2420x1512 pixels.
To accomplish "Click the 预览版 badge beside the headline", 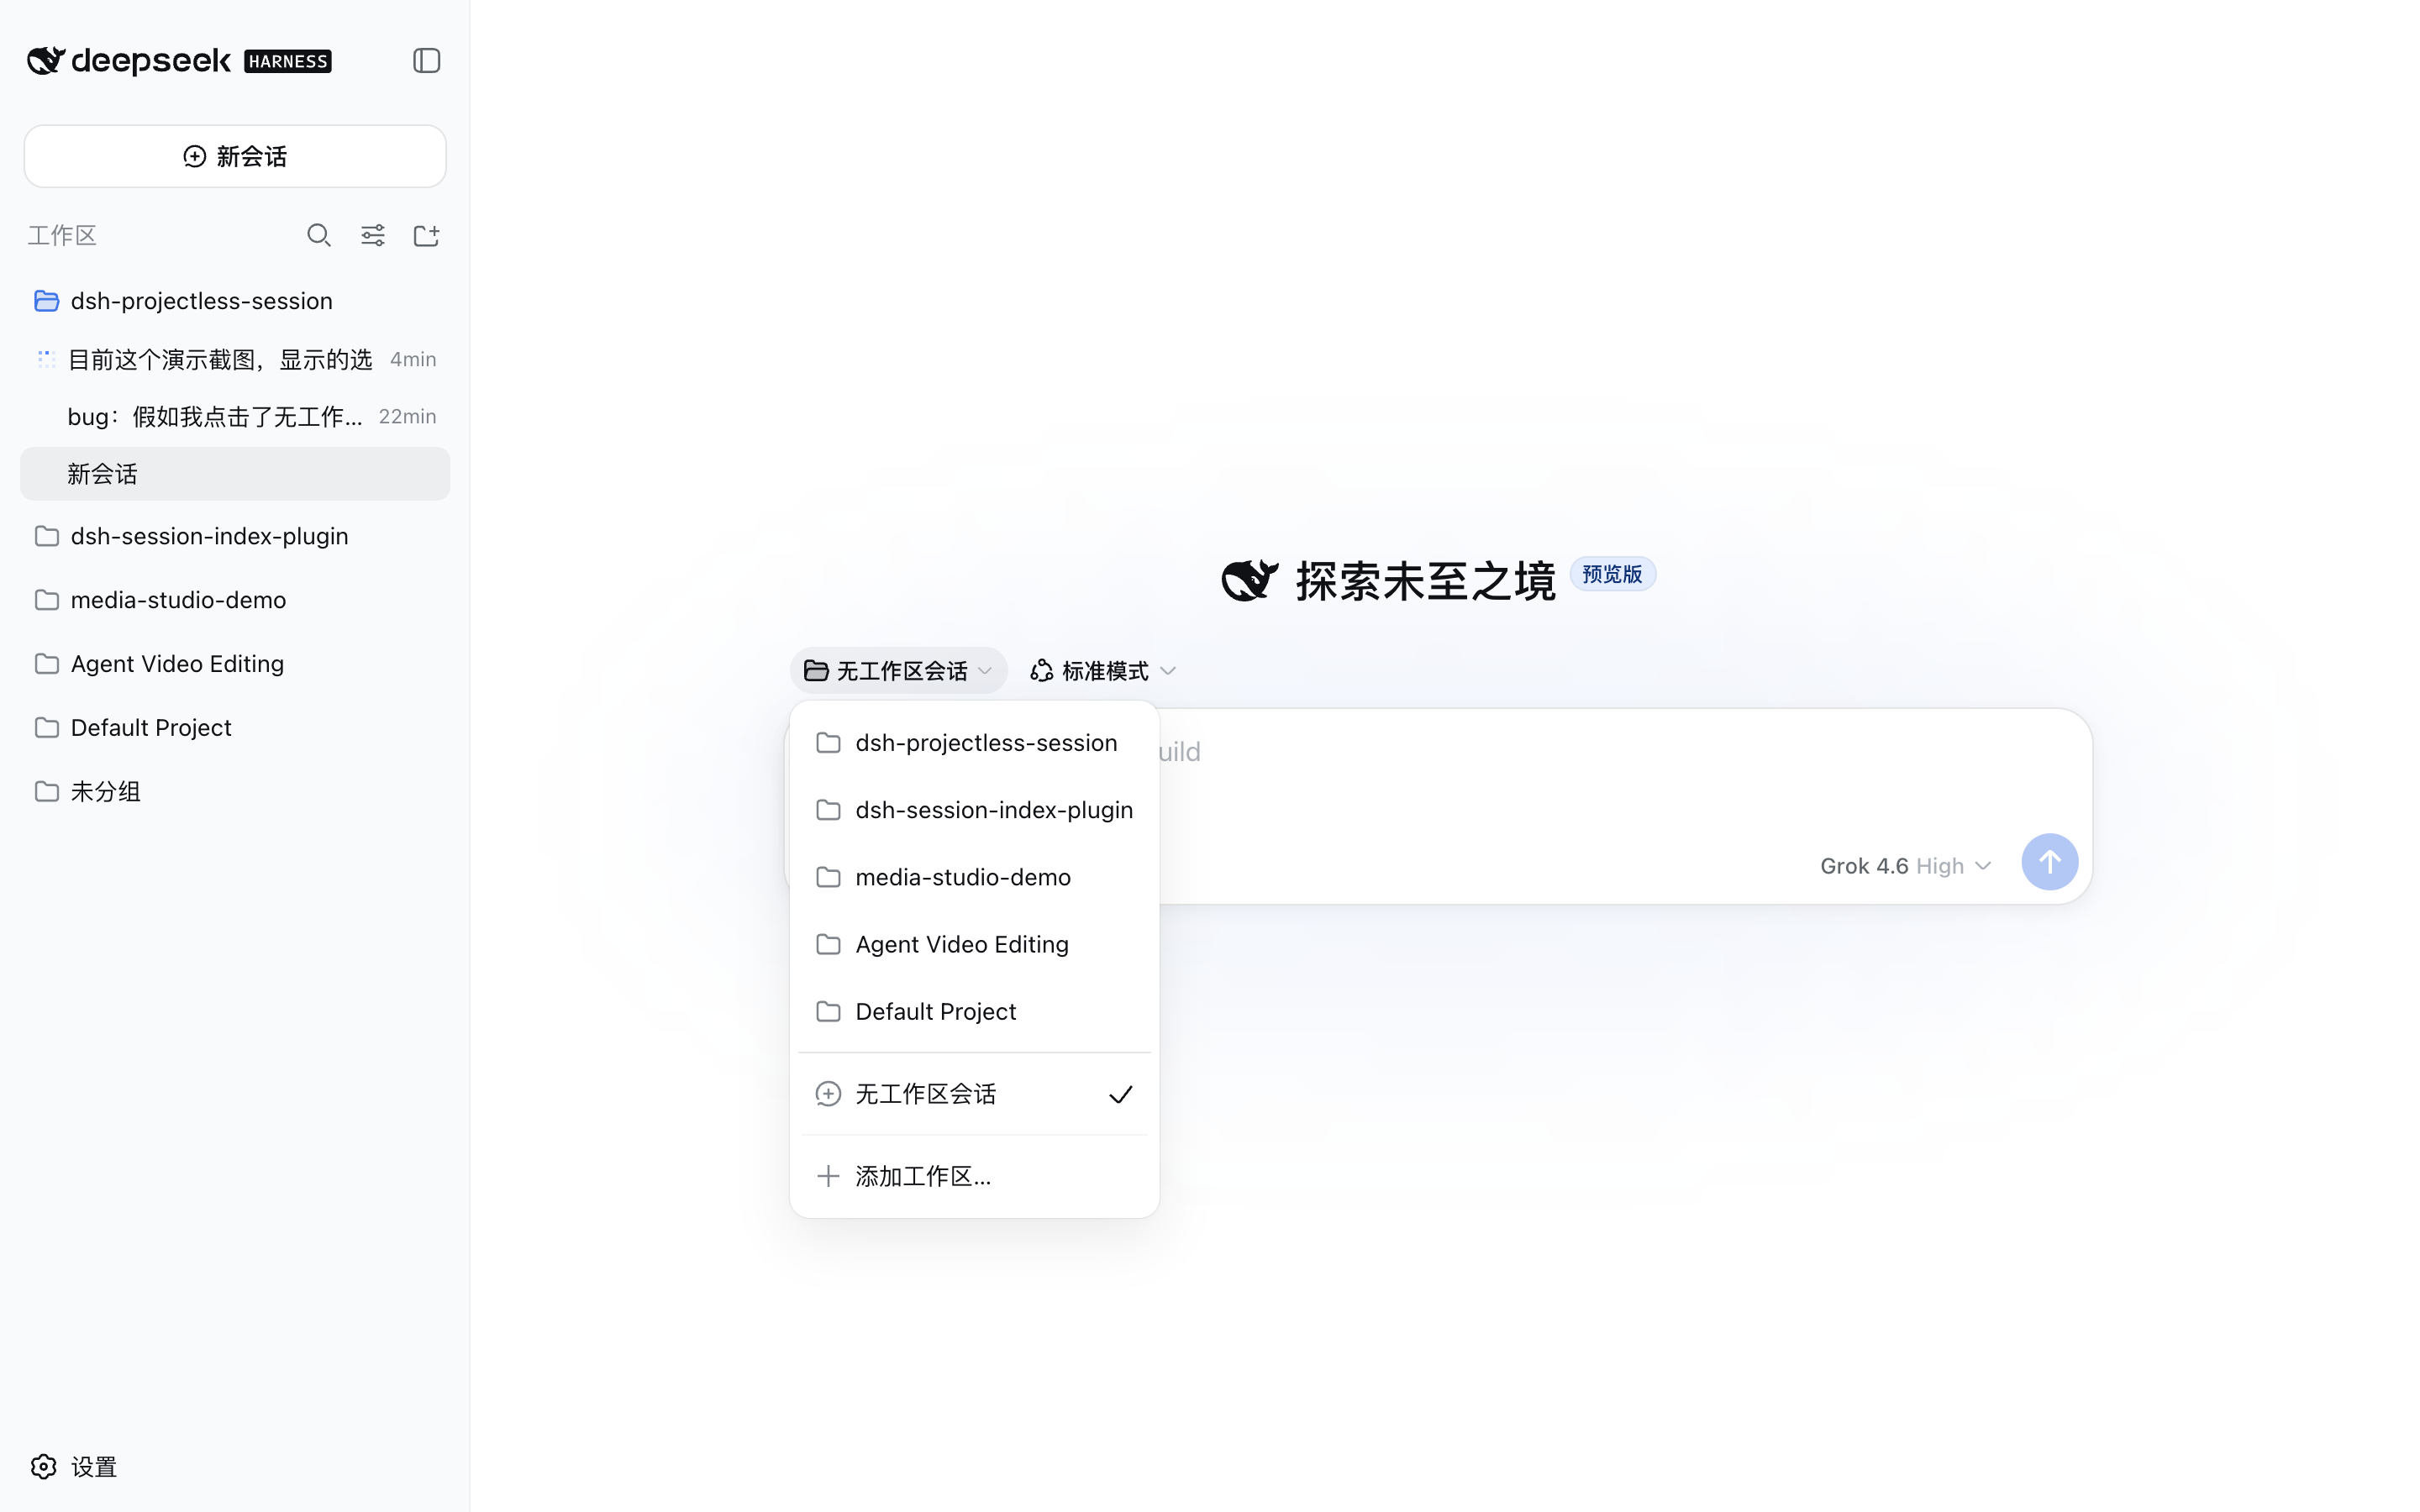I will pos(1612,574).
